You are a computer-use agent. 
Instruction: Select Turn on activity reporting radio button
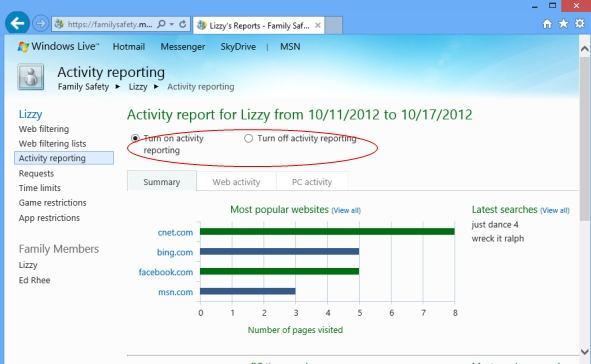coord(135,138)
